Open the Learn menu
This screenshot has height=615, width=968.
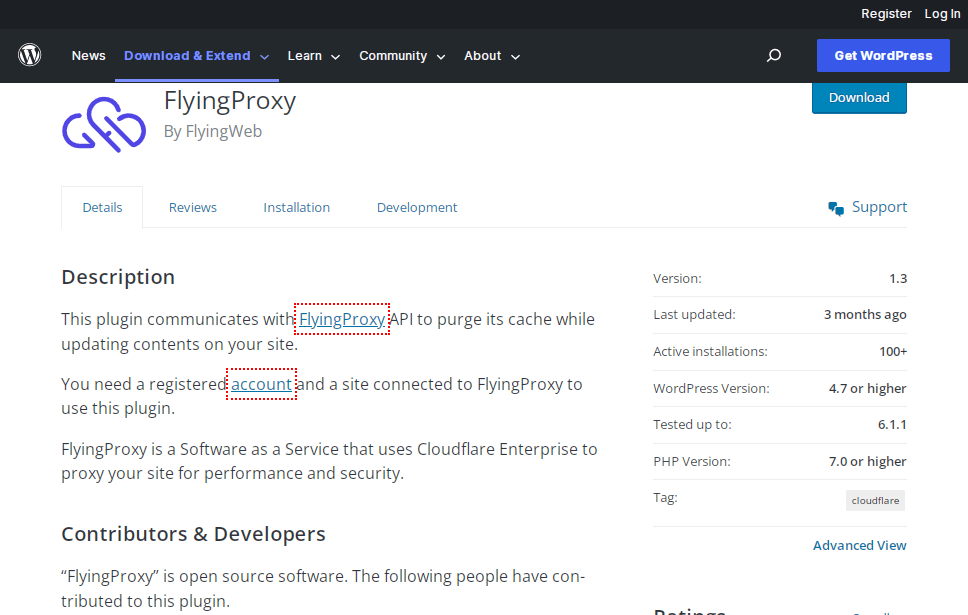coord(304,56)
